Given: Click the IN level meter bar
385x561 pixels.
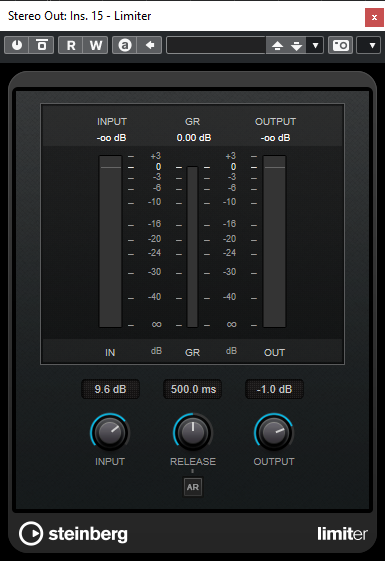Looking at the screenshot, I should click(110, 241).
